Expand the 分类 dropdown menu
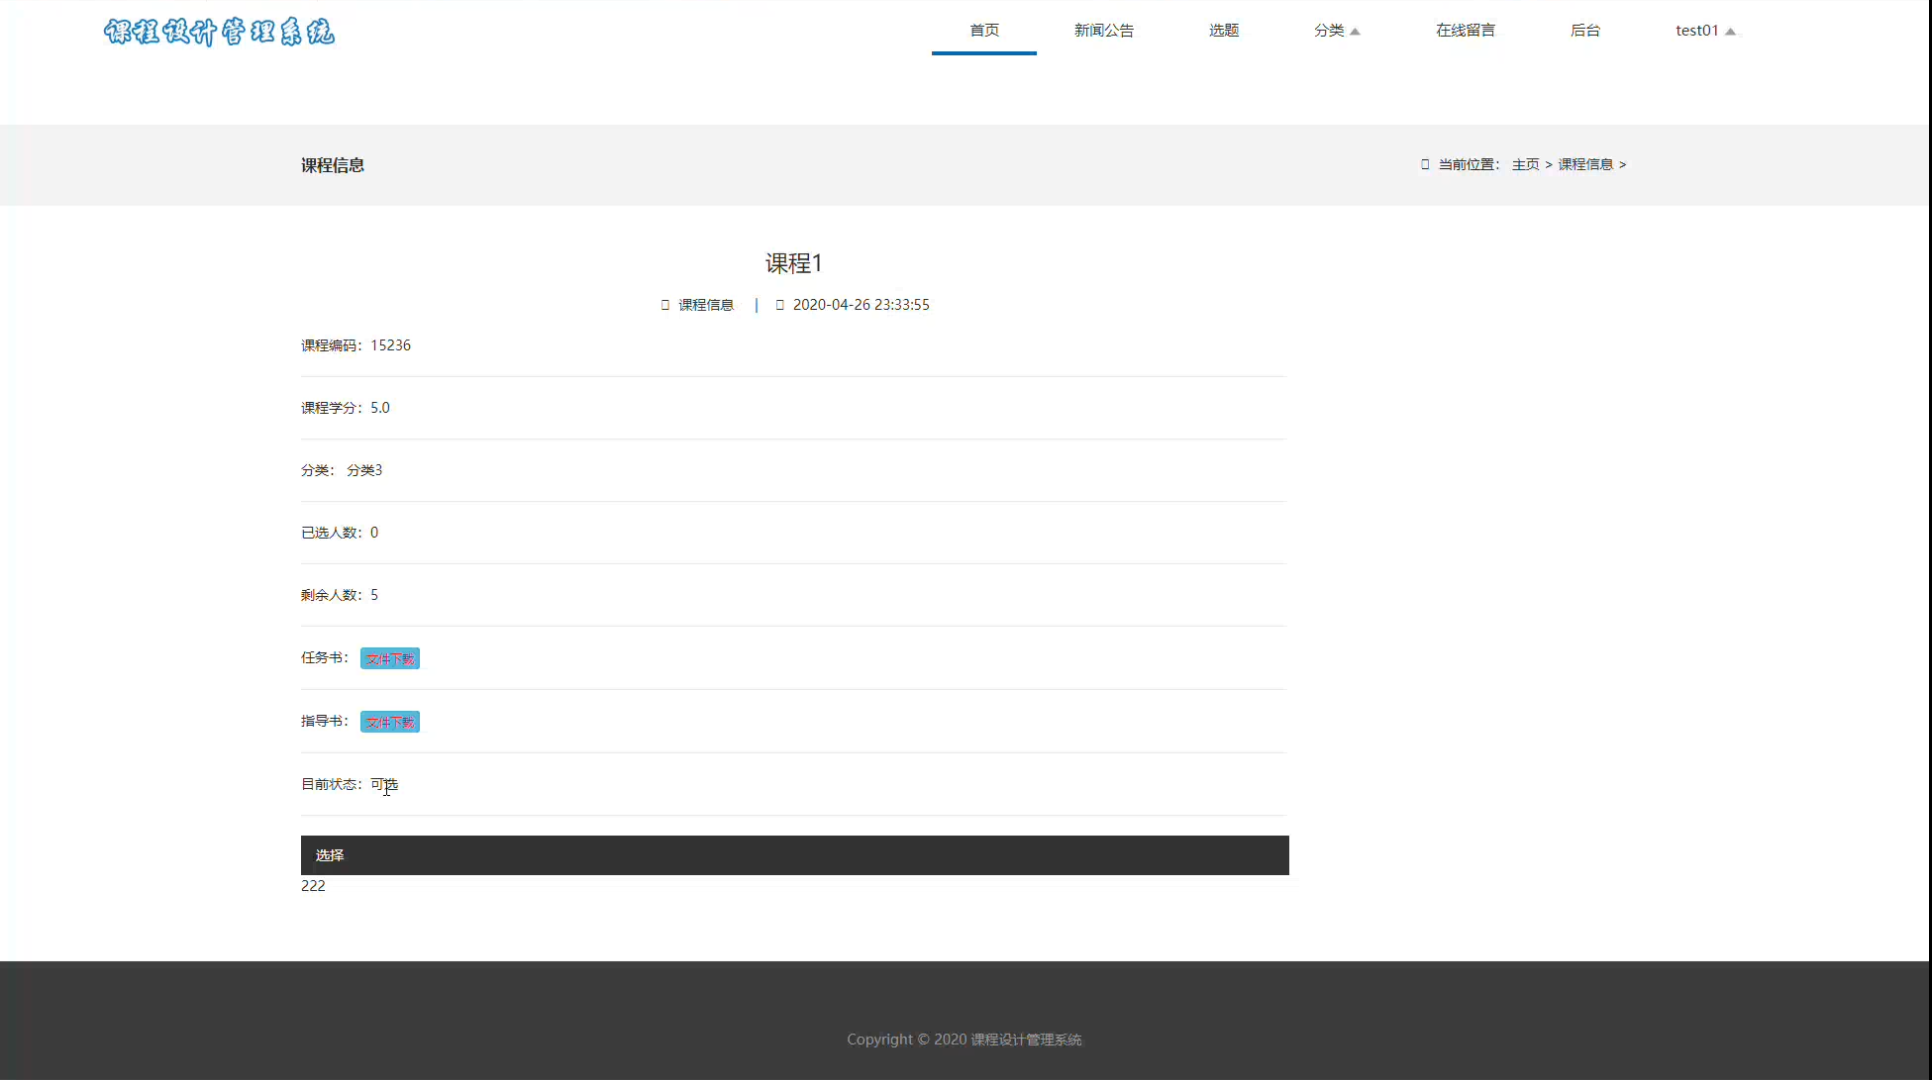This screenshot has width=1932, height=1080. tap(1336, 30)
